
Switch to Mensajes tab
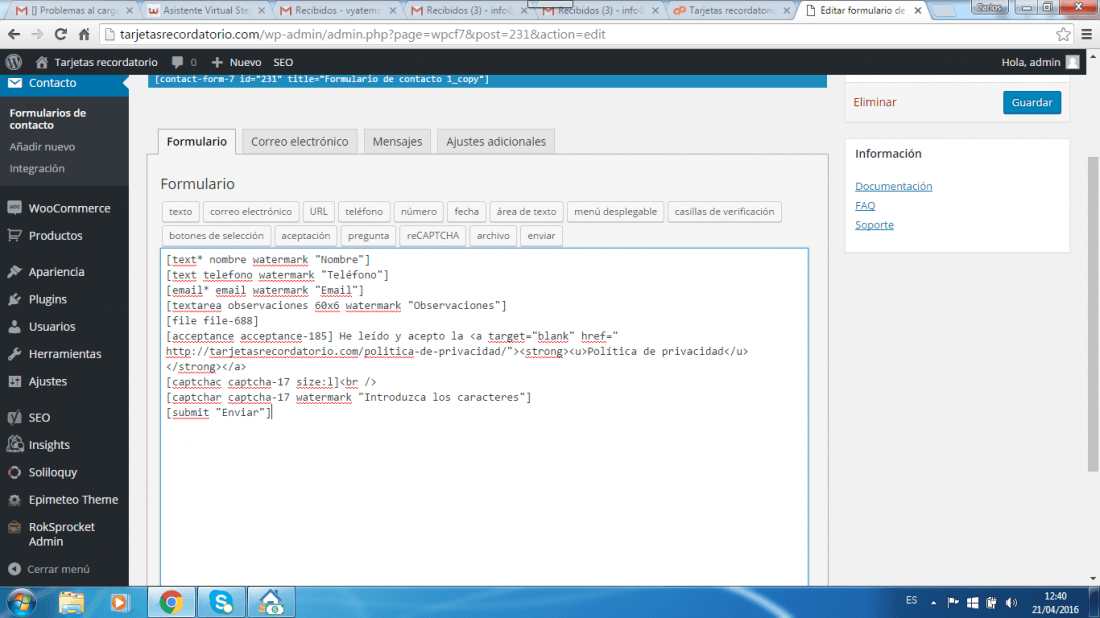click(x=397, y=141)
